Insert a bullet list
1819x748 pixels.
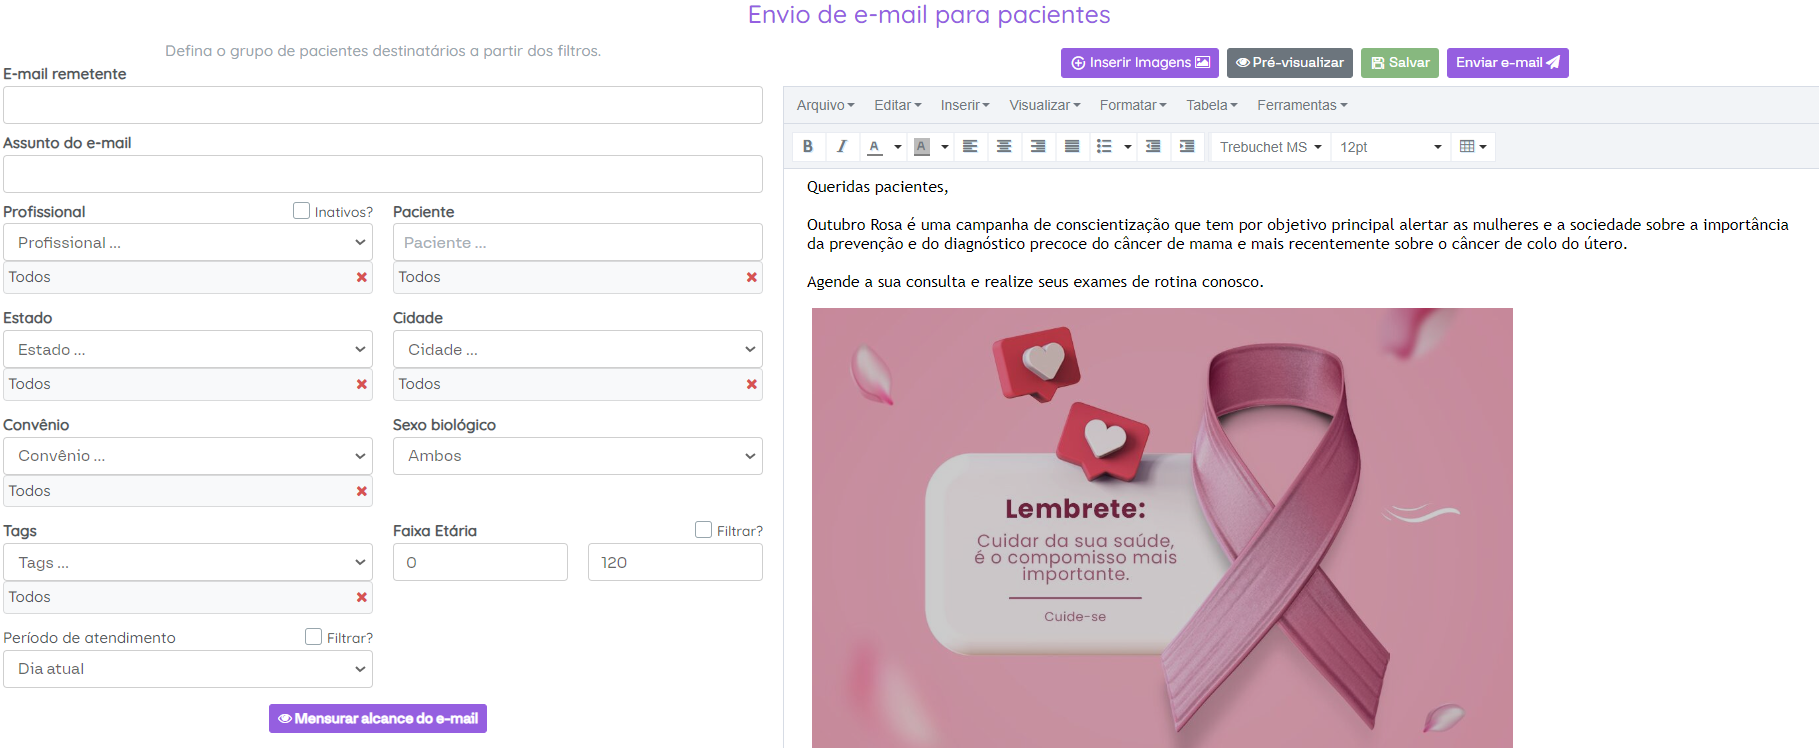coord(1104,147)
